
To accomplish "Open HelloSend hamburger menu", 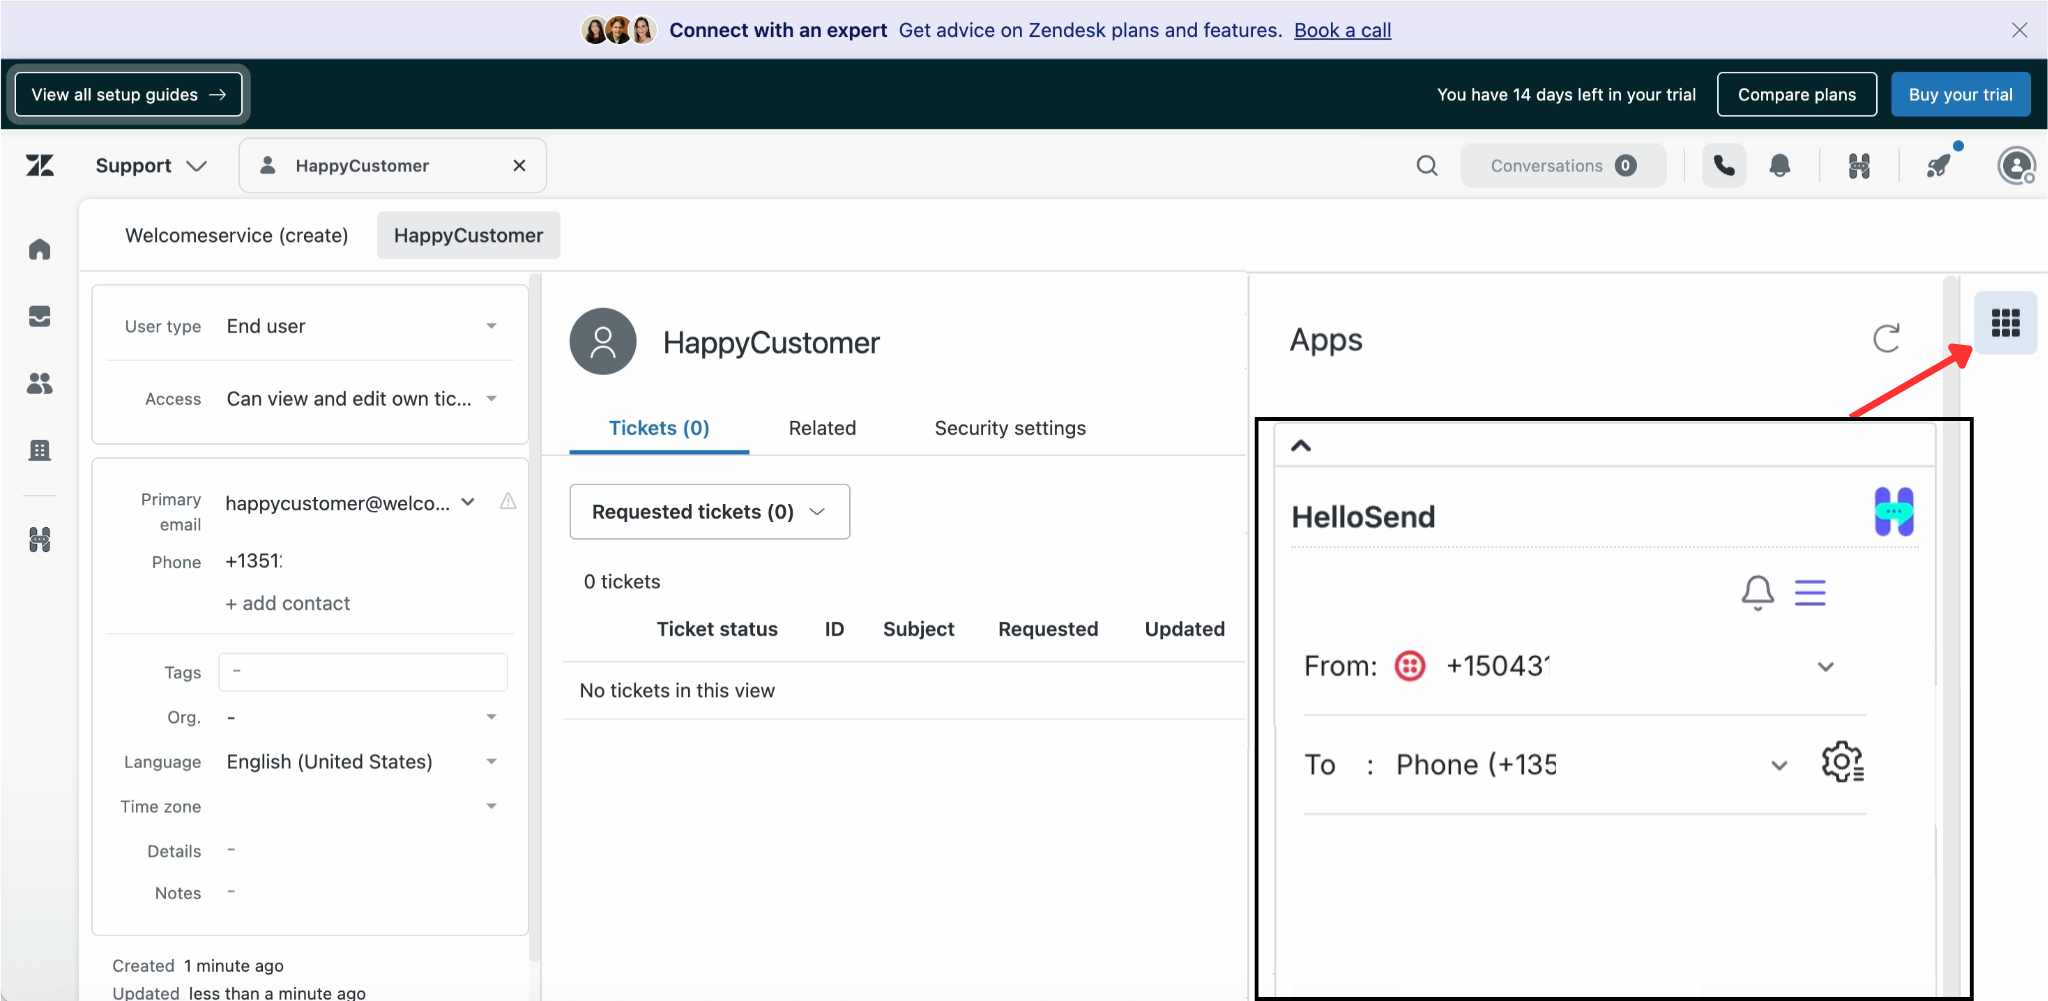I will click(x=1810, y=593).
